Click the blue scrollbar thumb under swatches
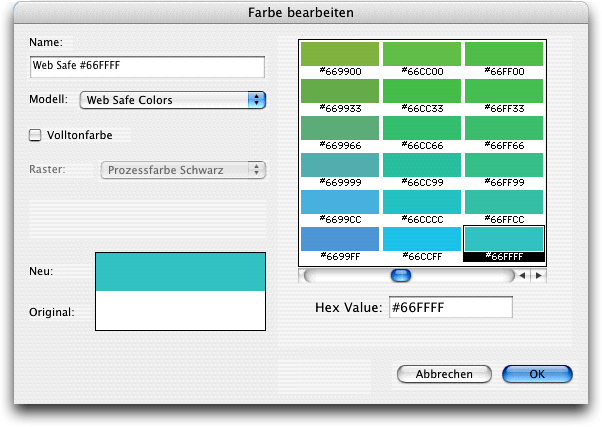This screenshot has width=602, height=427. (401, 275)
